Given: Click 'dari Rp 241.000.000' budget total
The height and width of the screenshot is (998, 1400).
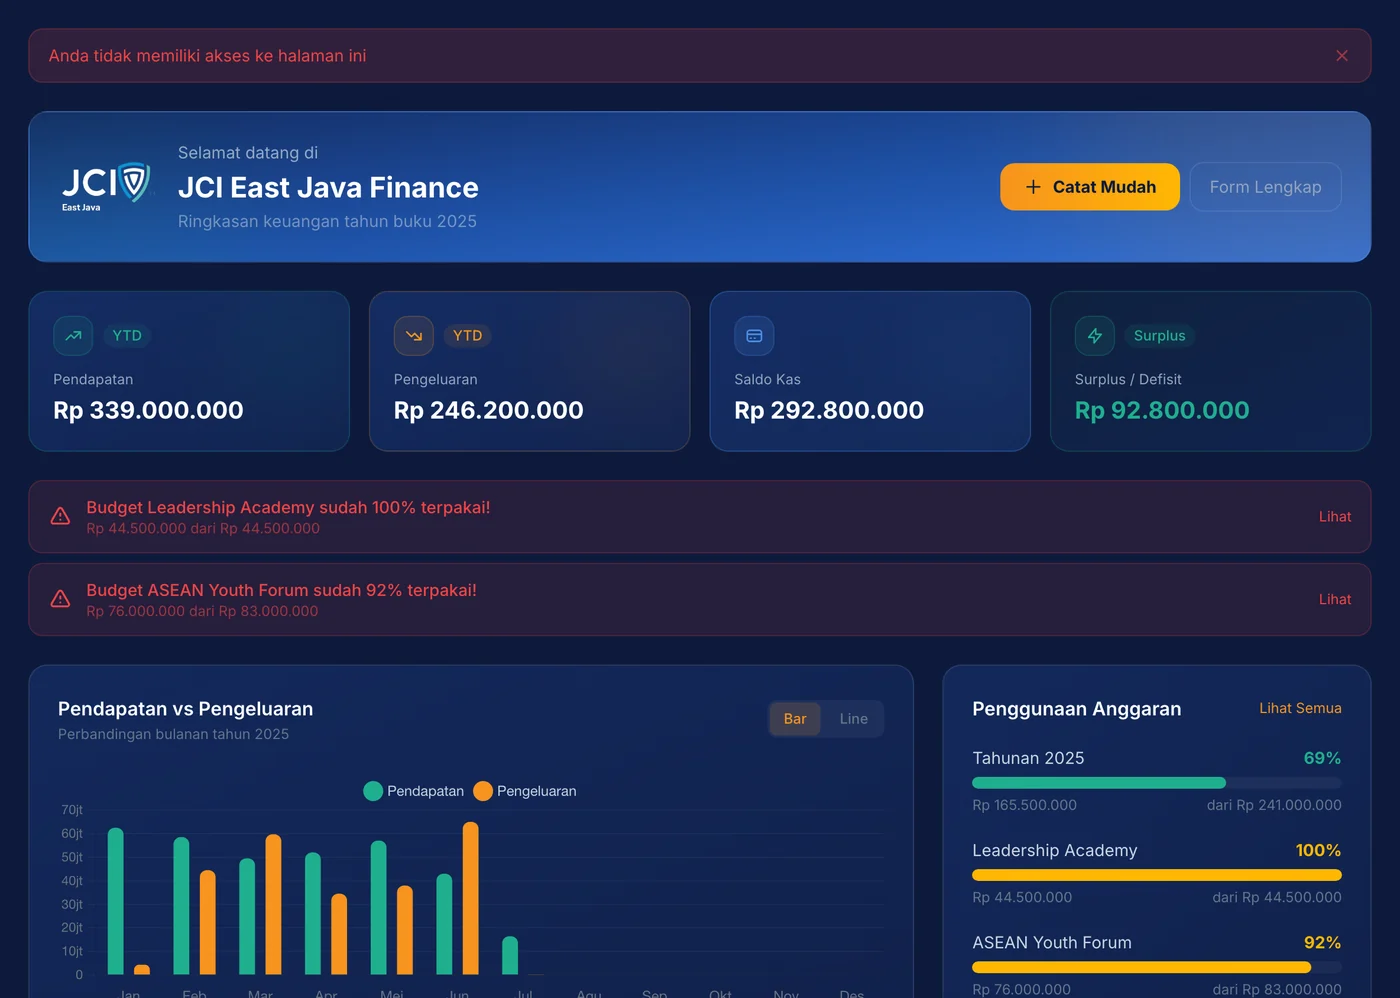Looking at the screenshot, I should [1274, 805].
